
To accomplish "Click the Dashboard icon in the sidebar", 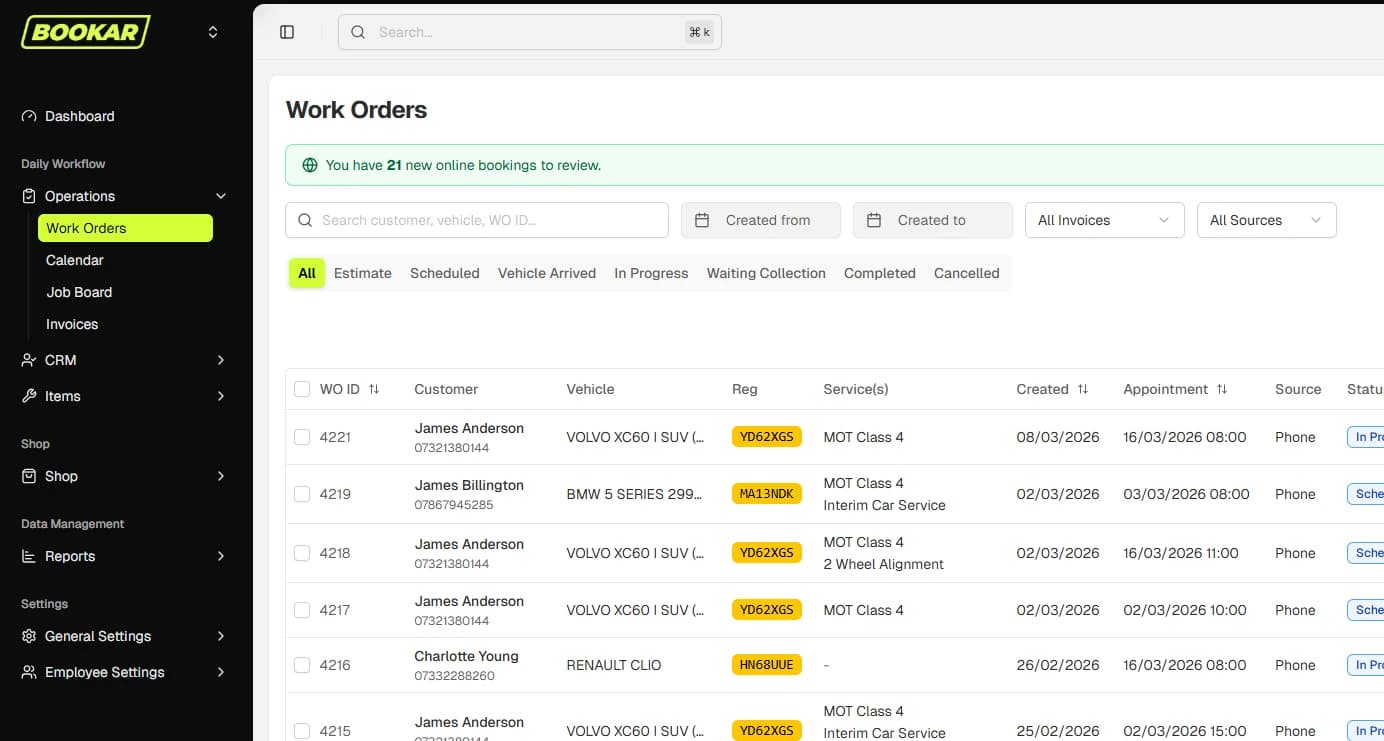I will pyautogui.click(x=27, y=116).
